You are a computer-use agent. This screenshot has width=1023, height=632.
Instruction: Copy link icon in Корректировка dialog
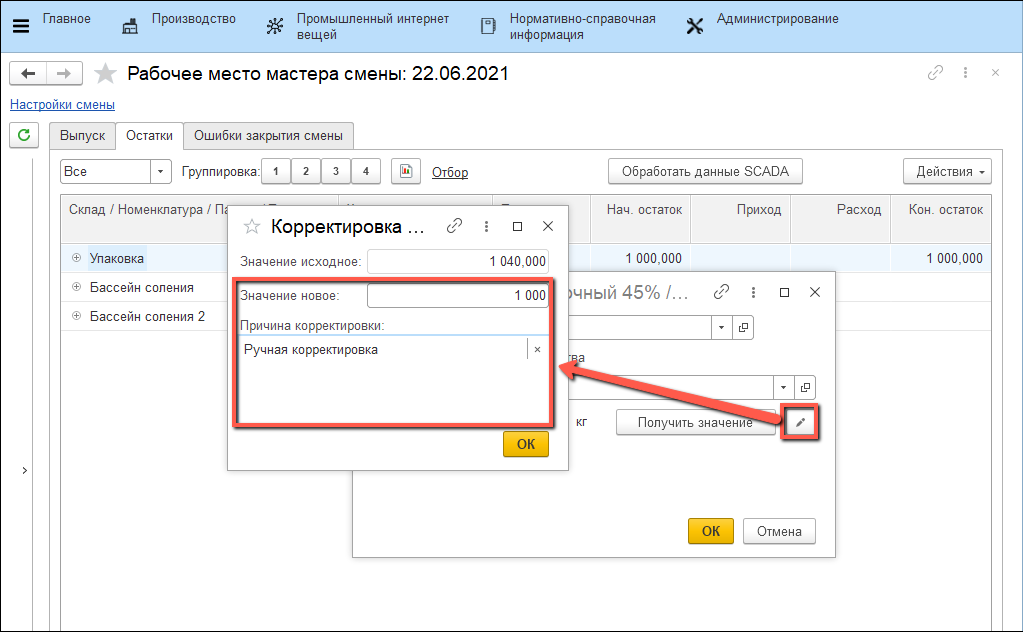click(x=454, y=227)
